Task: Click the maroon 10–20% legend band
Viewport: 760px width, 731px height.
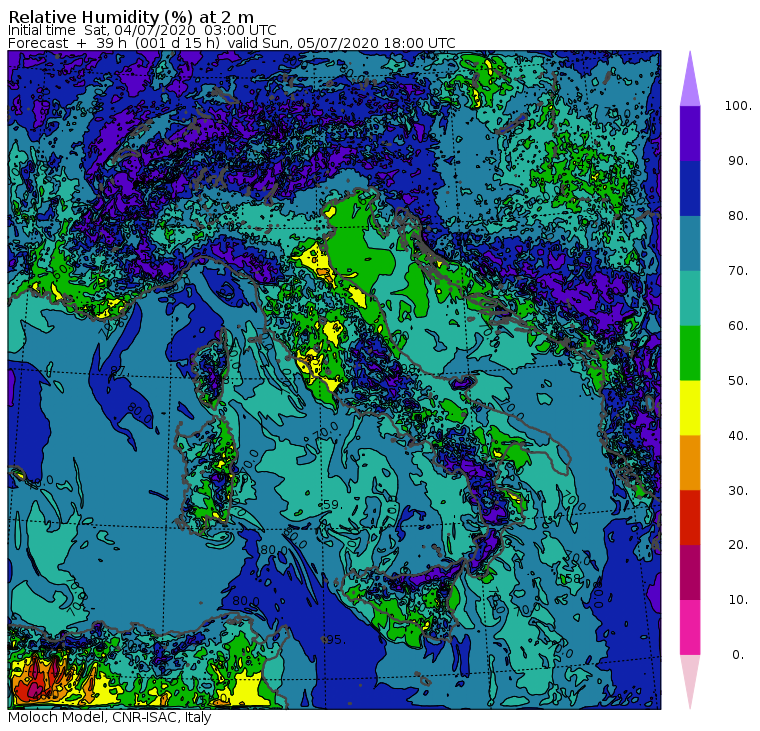Action: coord(690,572)
